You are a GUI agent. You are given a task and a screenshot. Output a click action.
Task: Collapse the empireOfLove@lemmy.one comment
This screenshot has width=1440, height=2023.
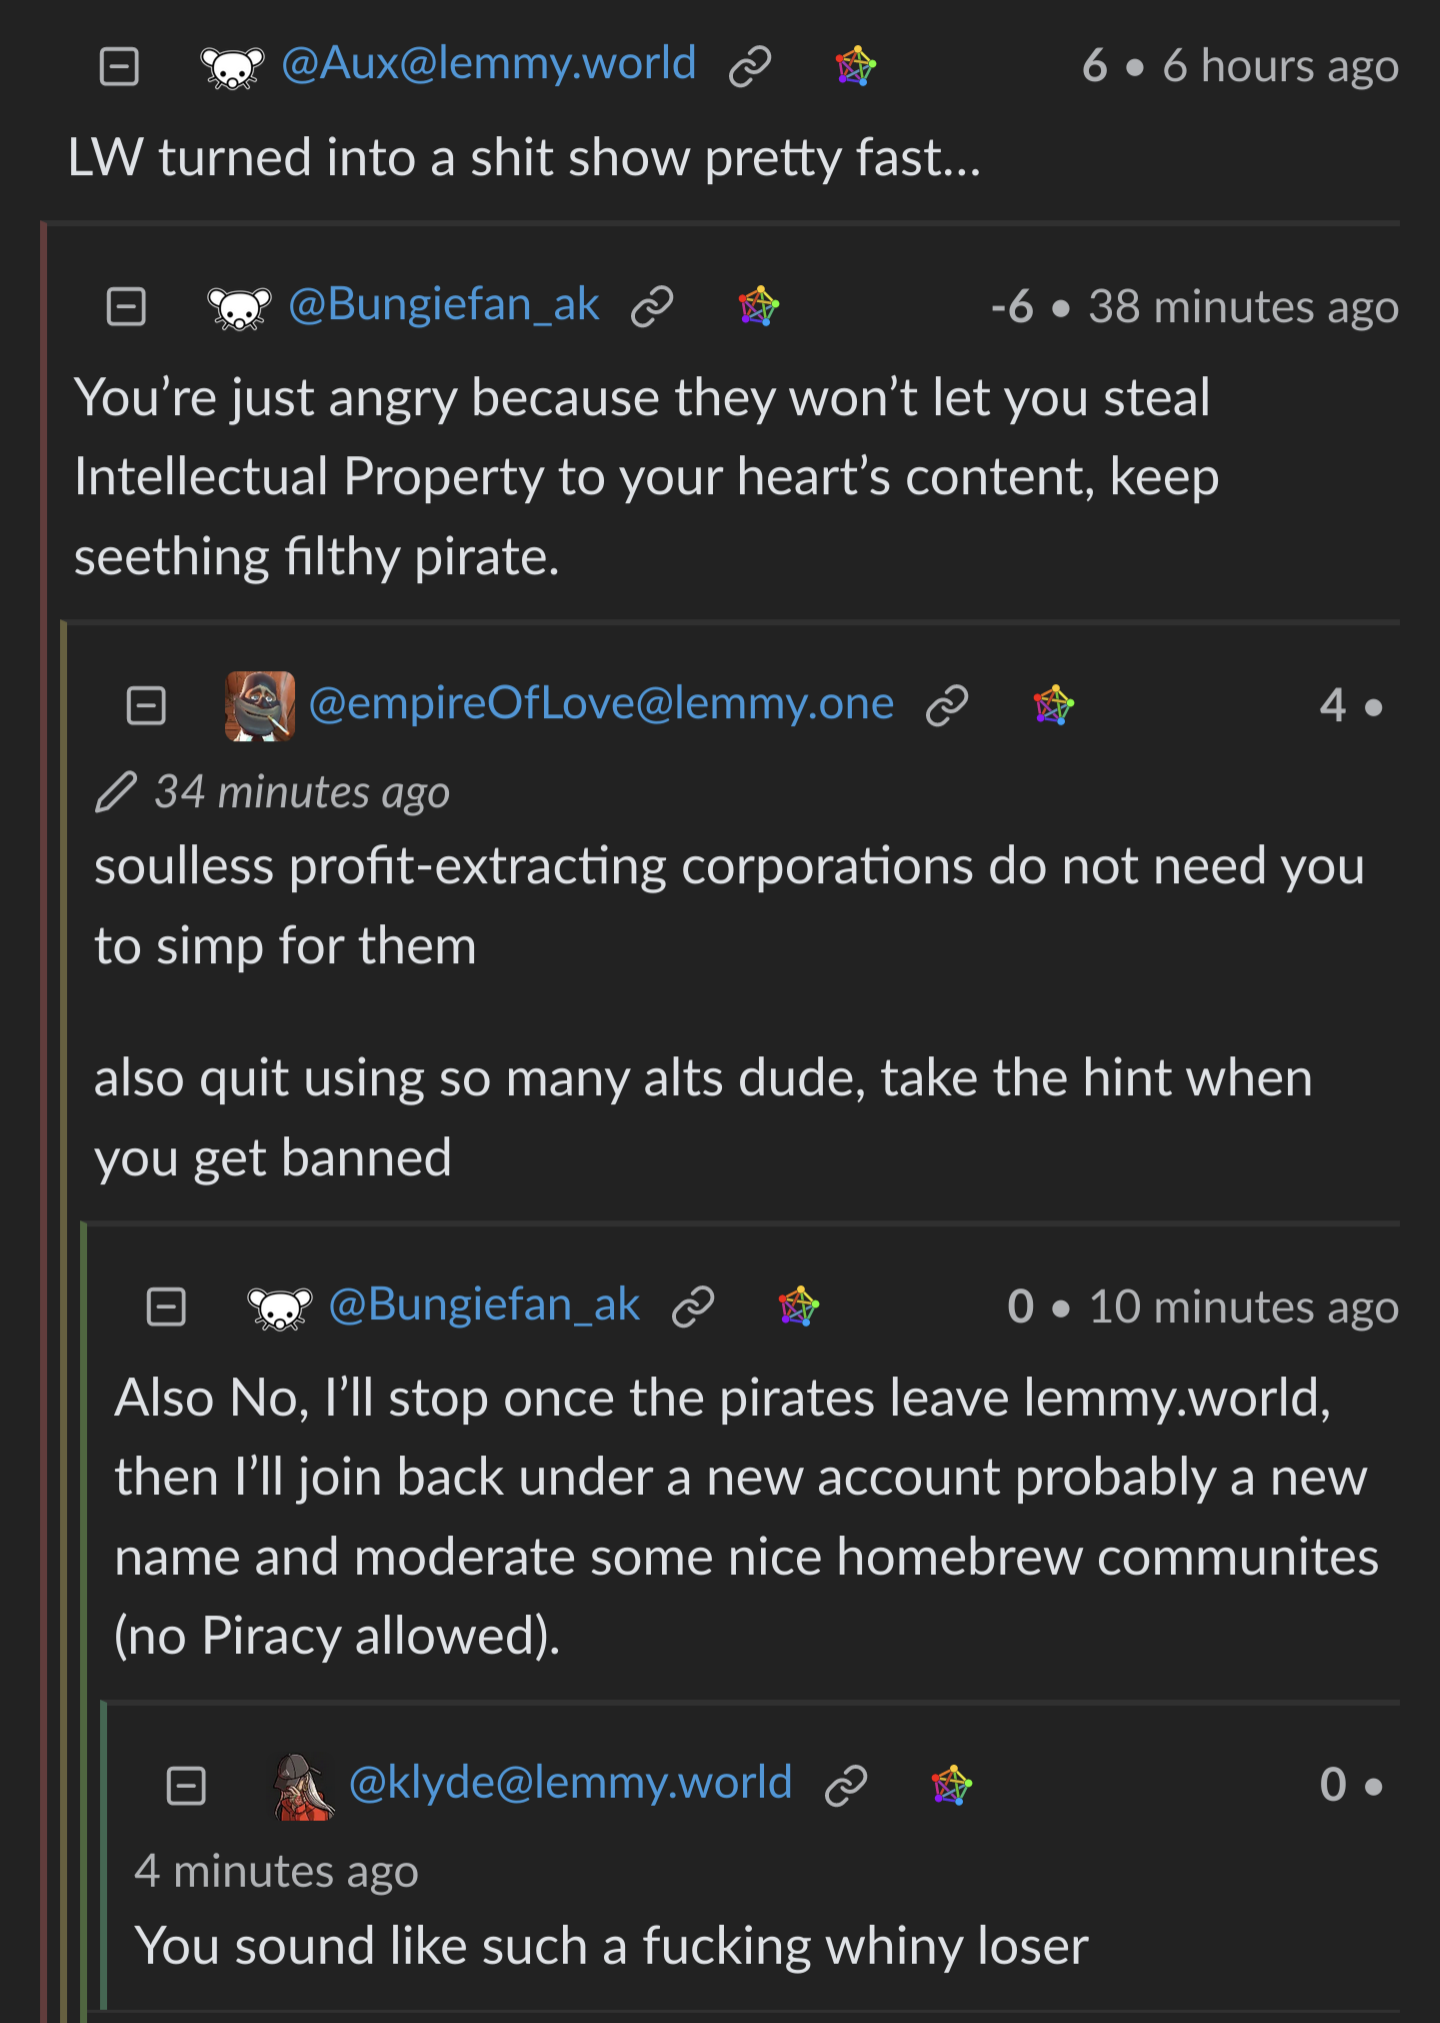coord(146,706)
